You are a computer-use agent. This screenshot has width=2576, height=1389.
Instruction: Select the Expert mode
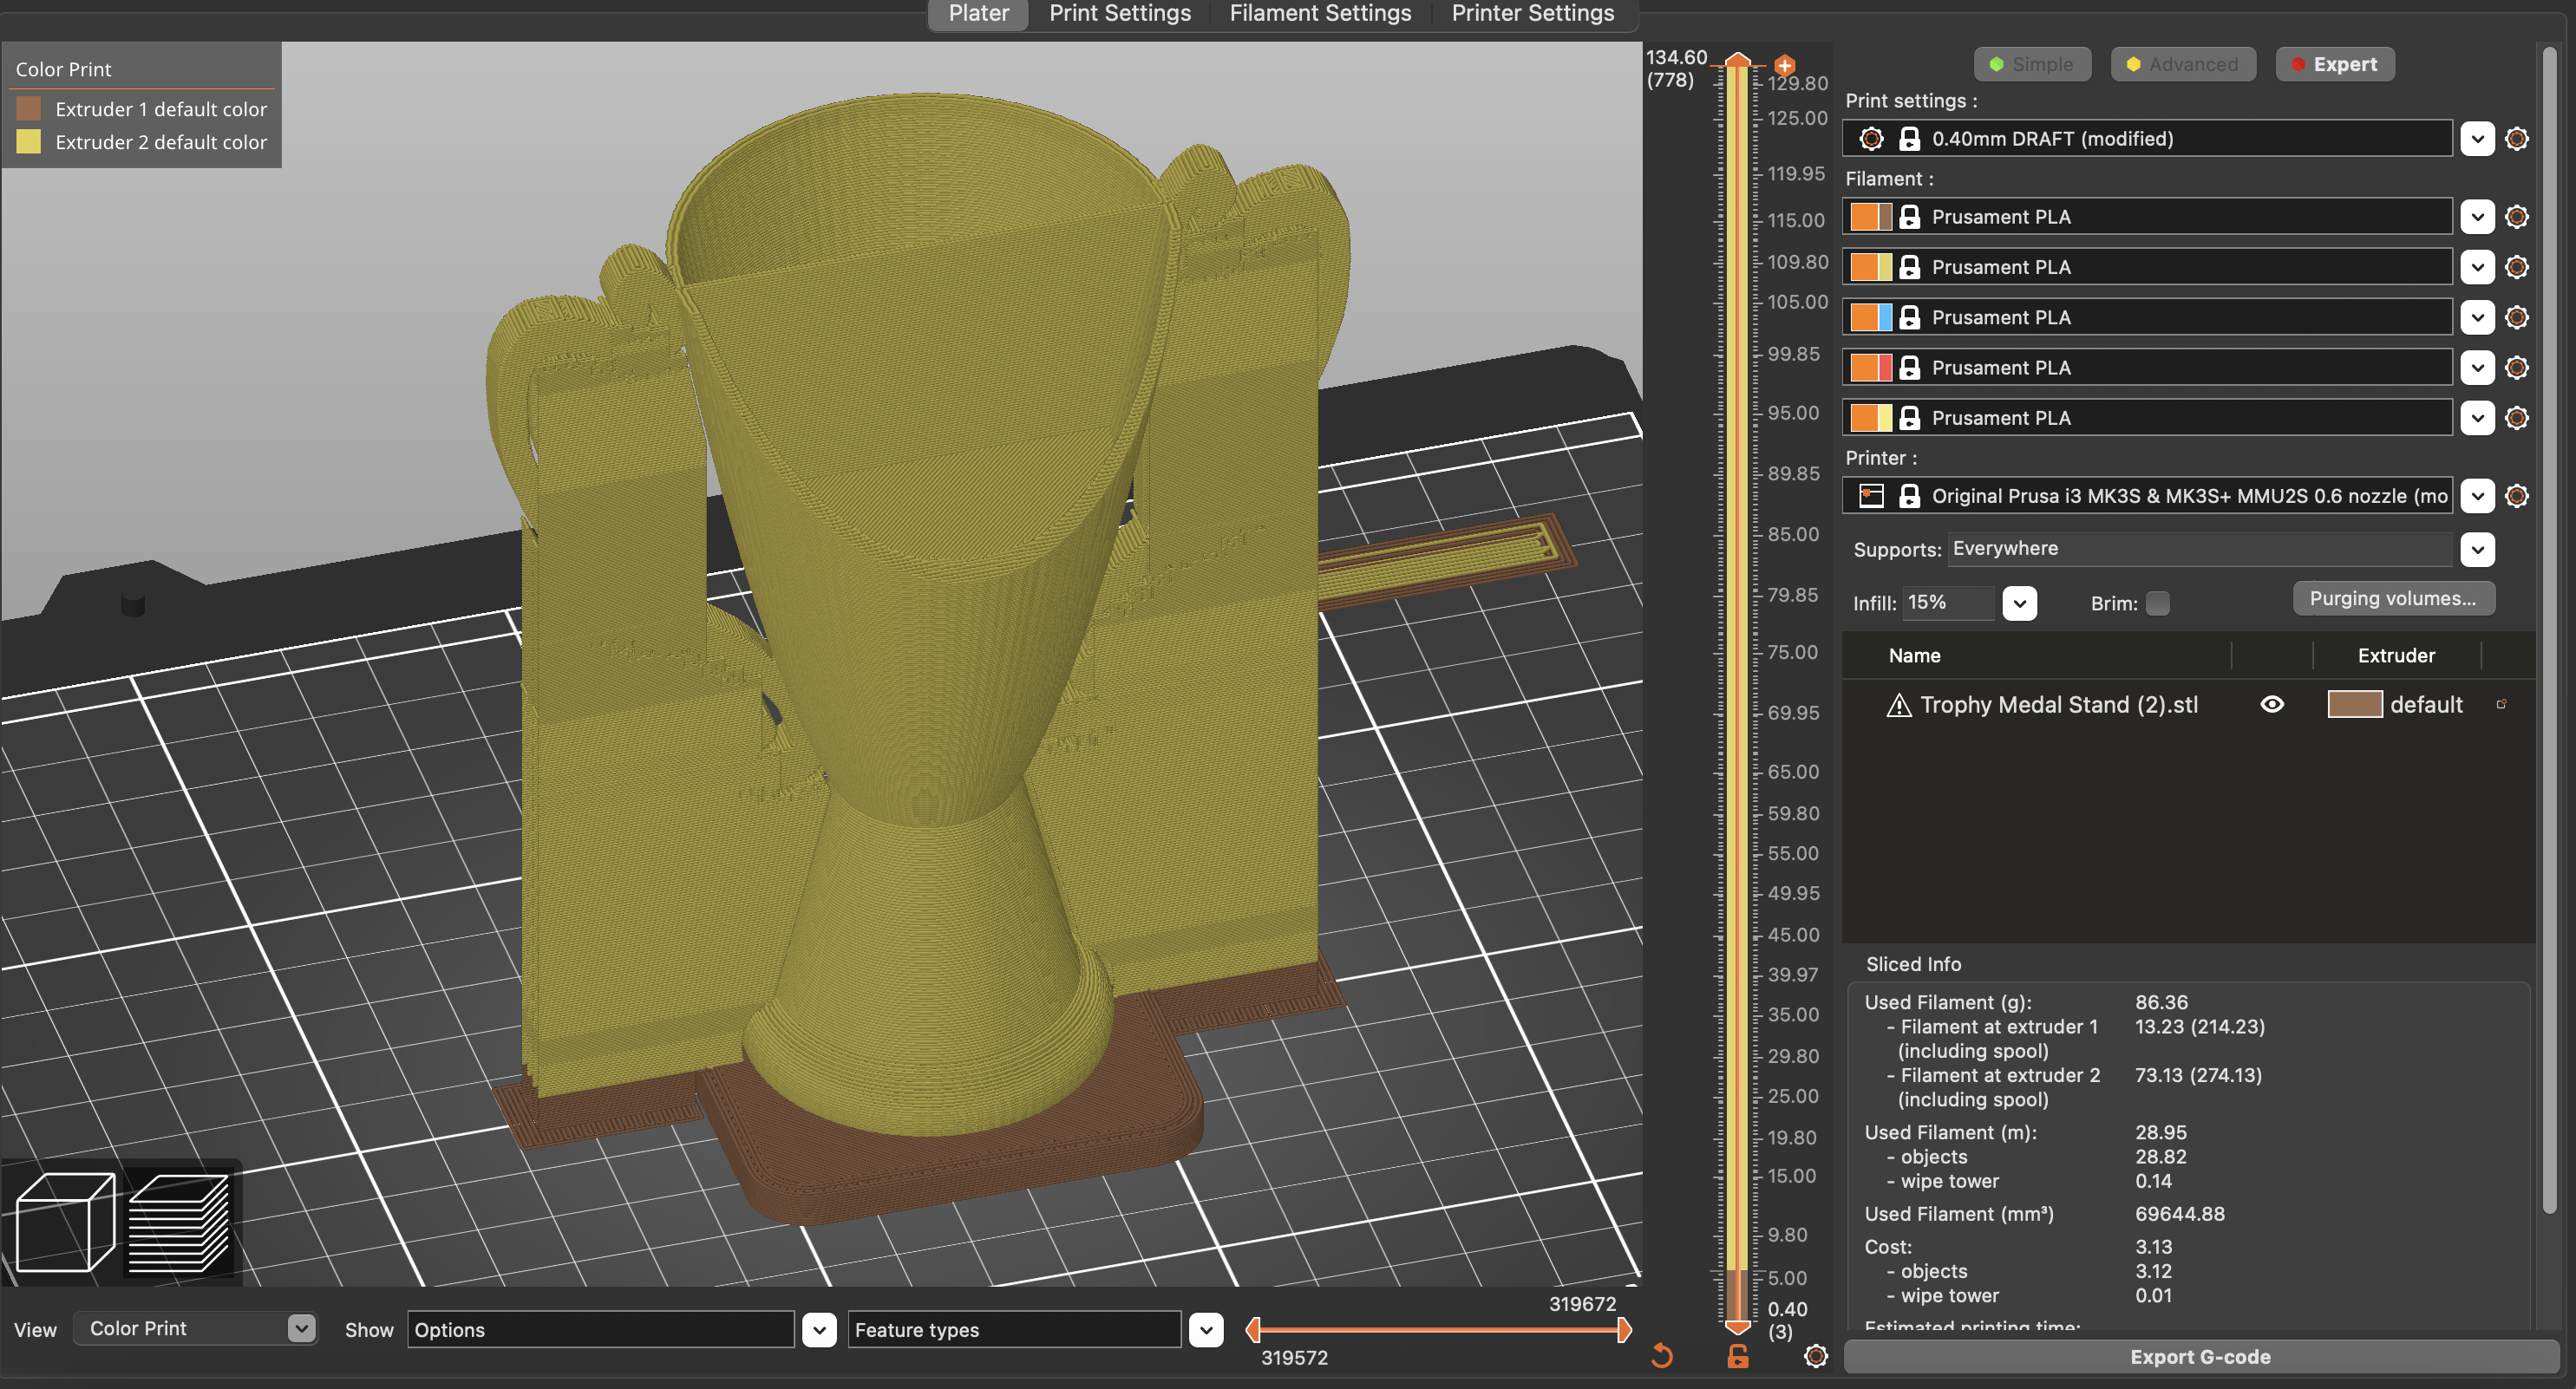tap(2334, 64)
